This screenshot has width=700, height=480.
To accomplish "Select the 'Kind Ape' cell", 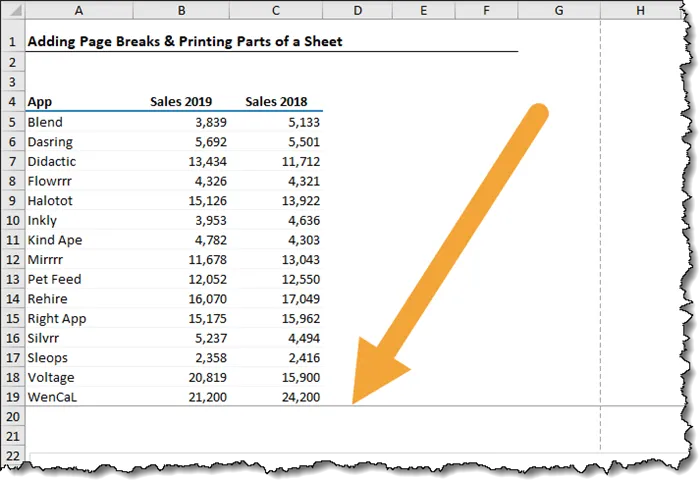I will 55,240.
